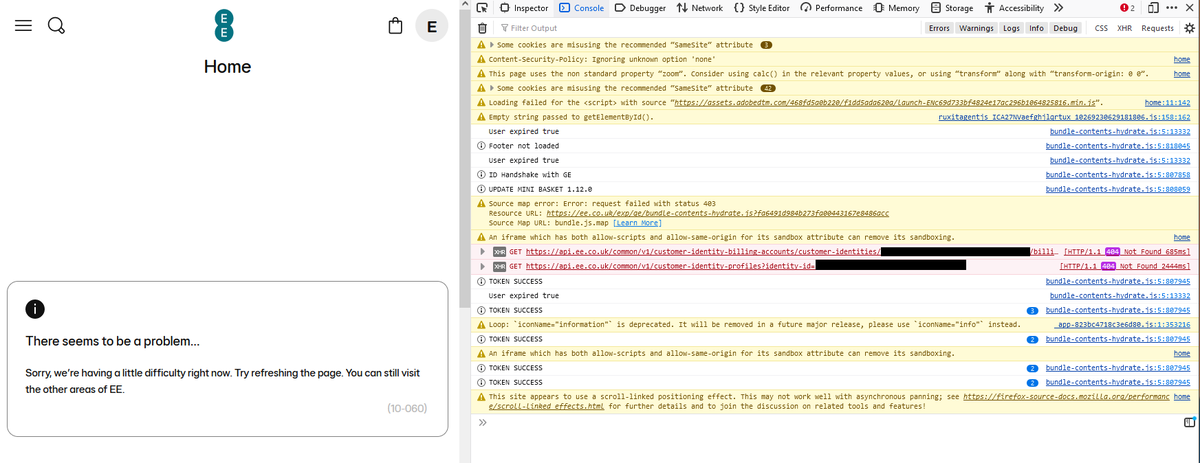Open the bundle-contents-hydrate.js:5:808059 source link

coord(1118,189)
